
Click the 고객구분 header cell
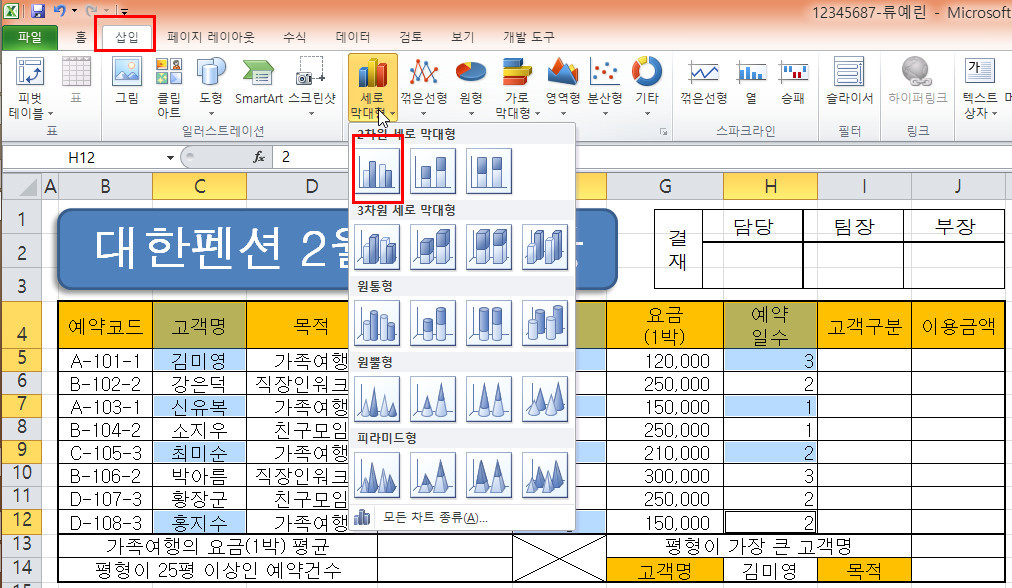tap(864, 326)
